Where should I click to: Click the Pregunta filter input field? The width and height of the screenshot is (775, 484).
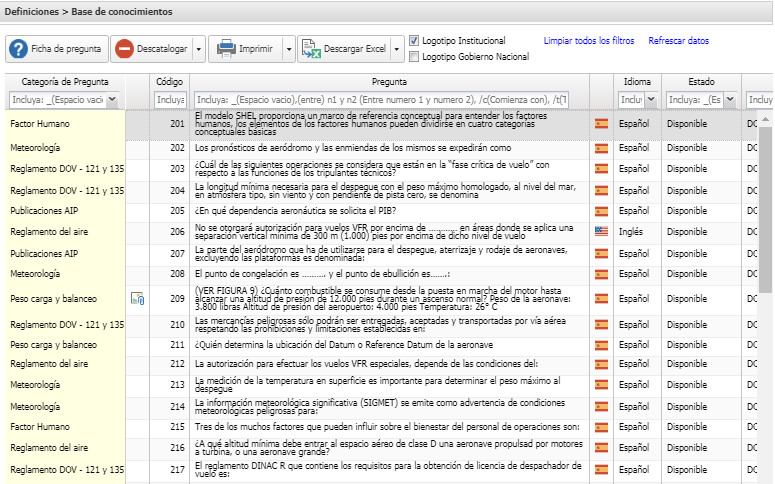pos(381,100)
